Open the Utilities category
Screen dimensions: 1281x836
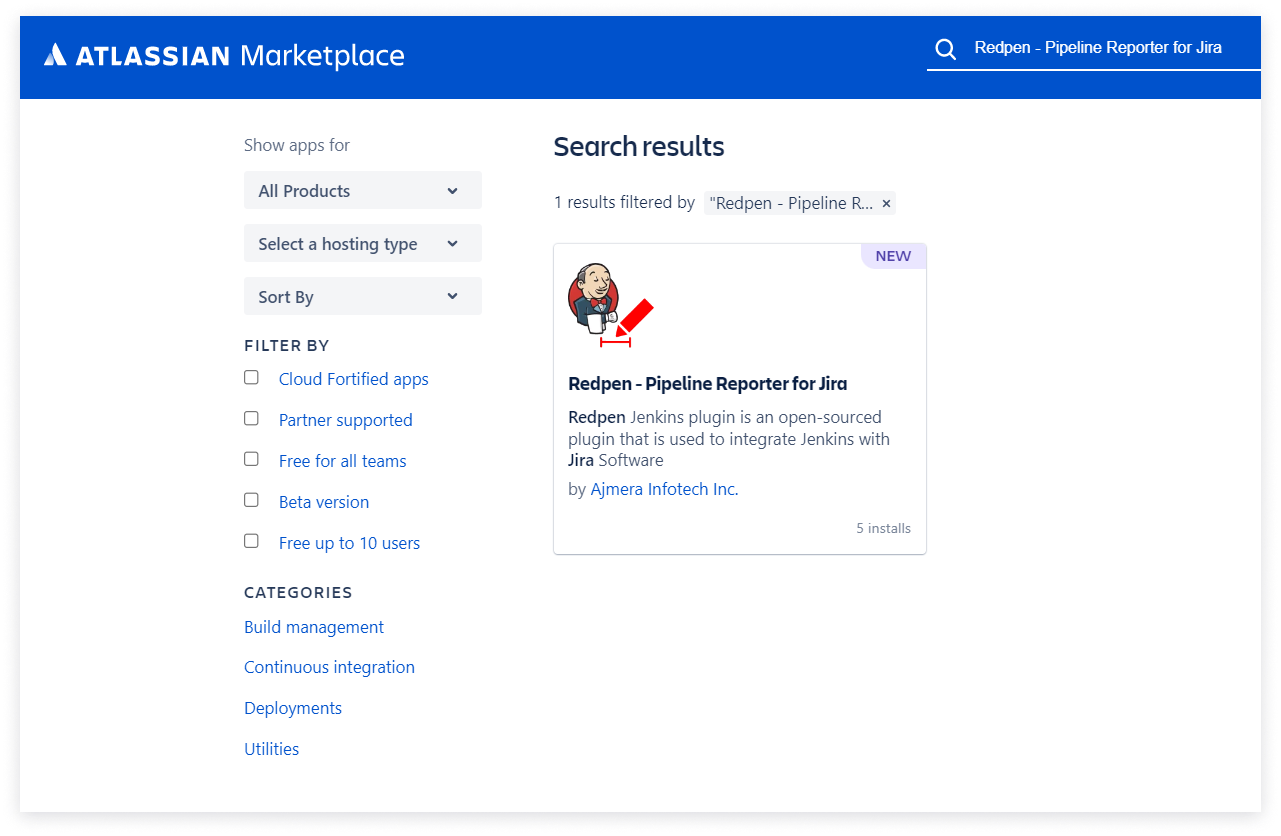272,749
